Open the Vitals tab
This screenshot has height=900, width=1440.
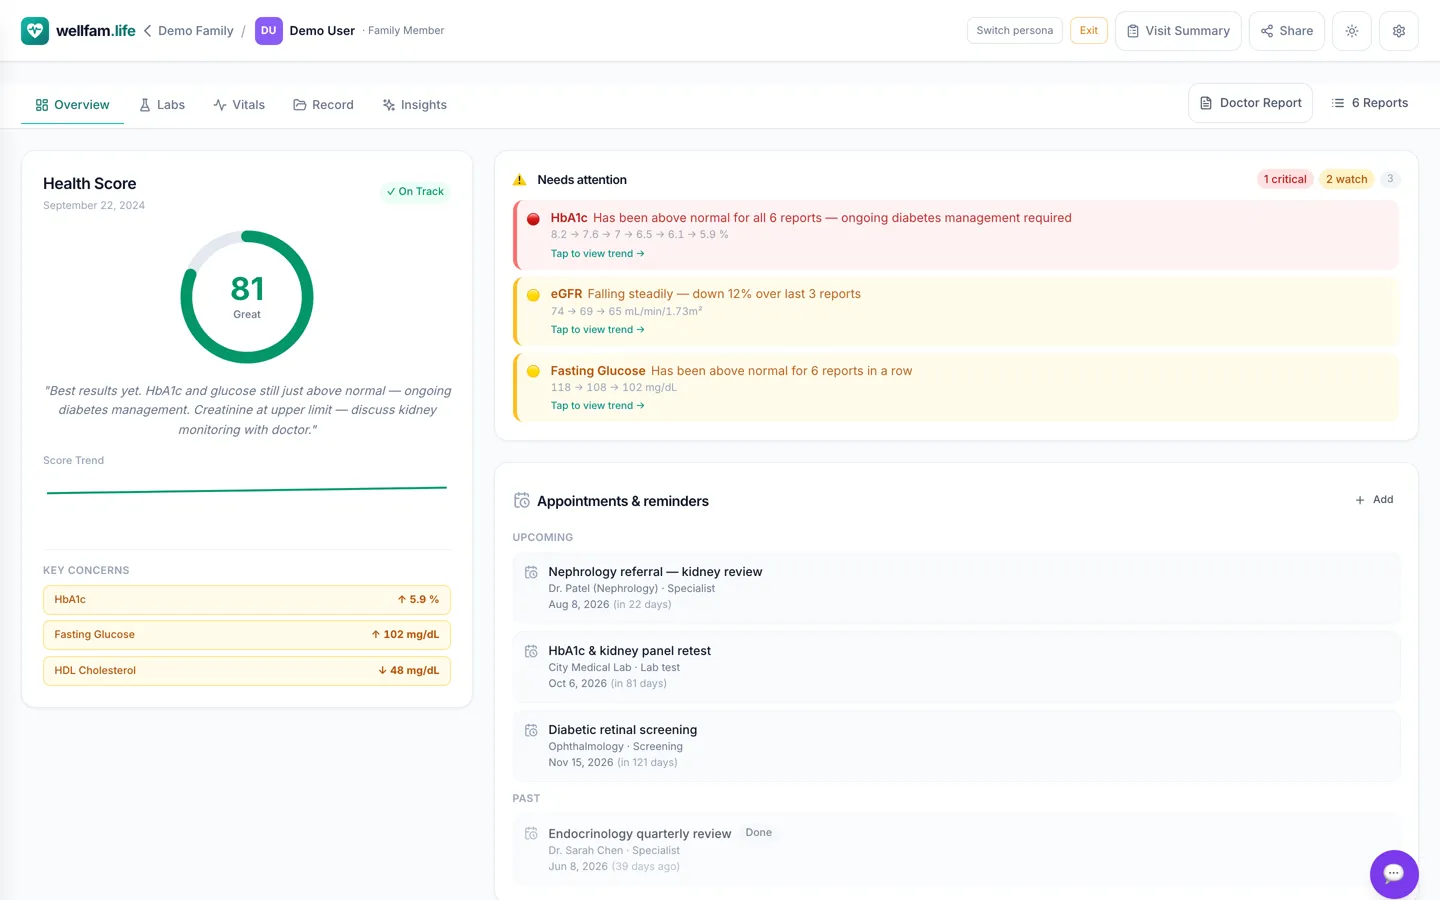point(239,105)
